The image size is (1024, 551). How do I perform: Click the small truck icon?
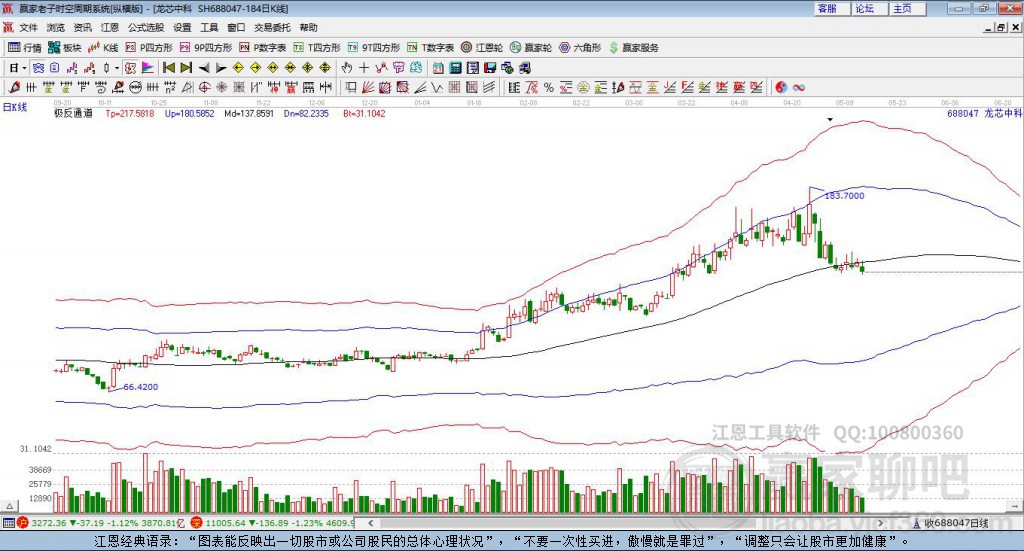524,68
